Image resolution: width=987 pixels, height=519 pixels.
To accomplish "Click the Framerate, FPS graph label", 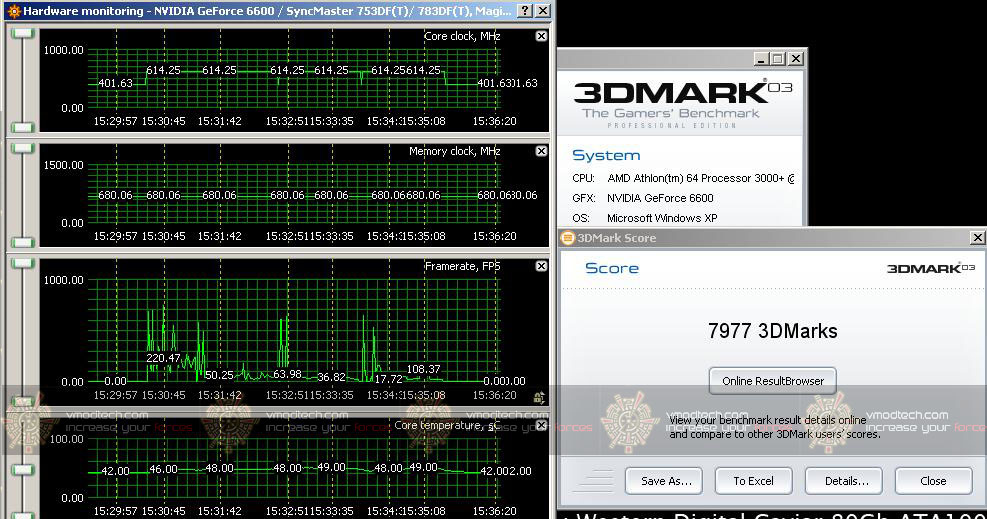I will tap(462, 266).
